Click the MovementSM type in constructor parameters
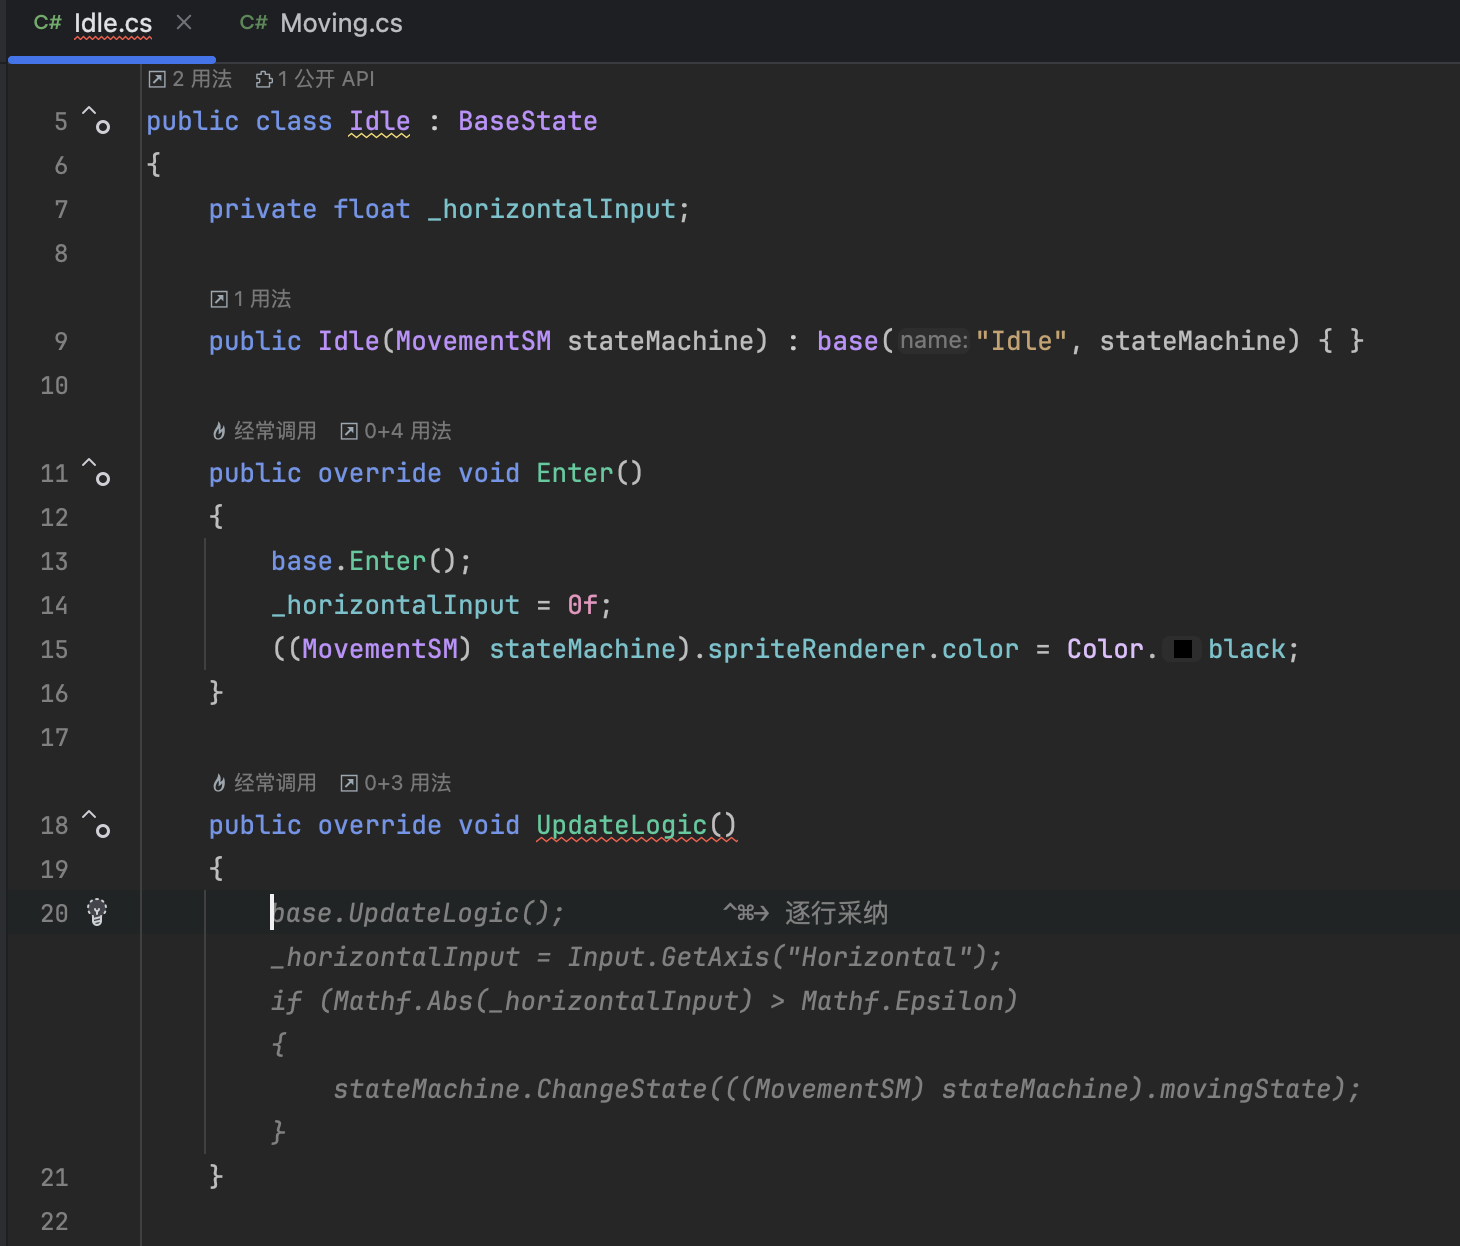The height and width of the screenshot is (1246, 1460). pyautogui.click(x=474, y=341)
